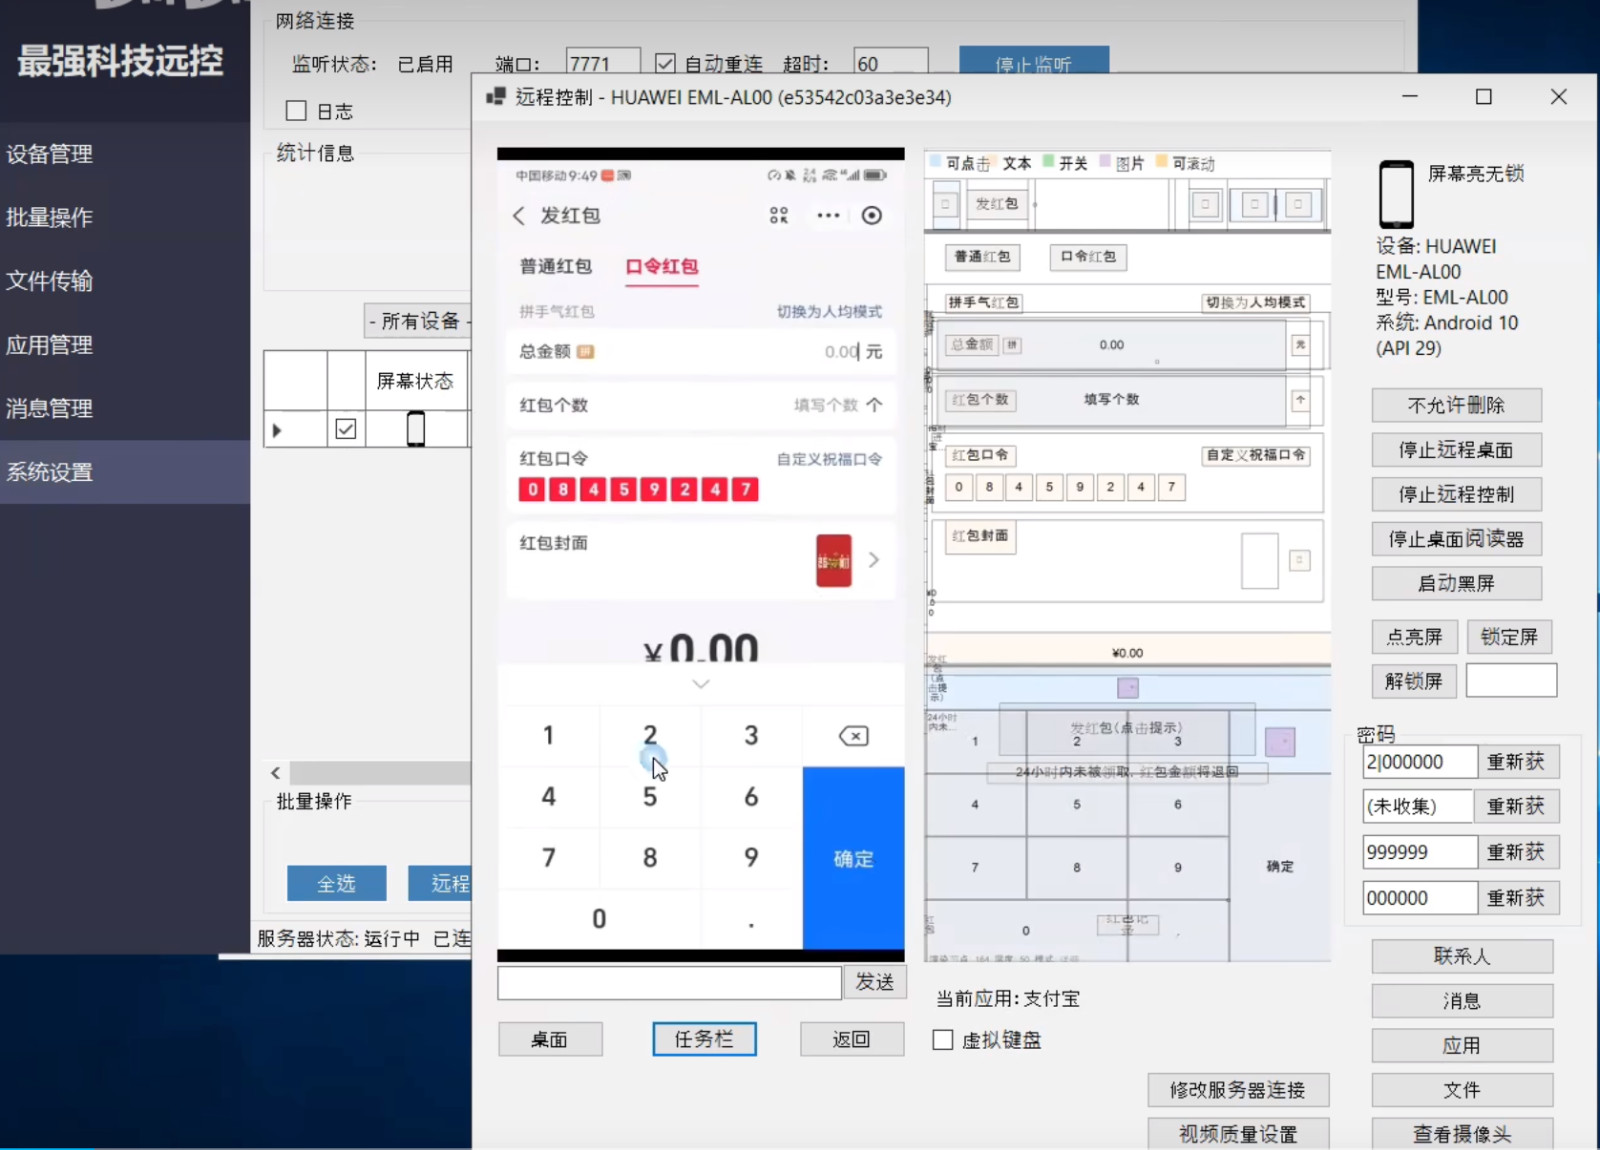The width and height of the screenshot is (1600, 1150).
Task: Tap the back arrow beside 发红包
Action: 518,216
